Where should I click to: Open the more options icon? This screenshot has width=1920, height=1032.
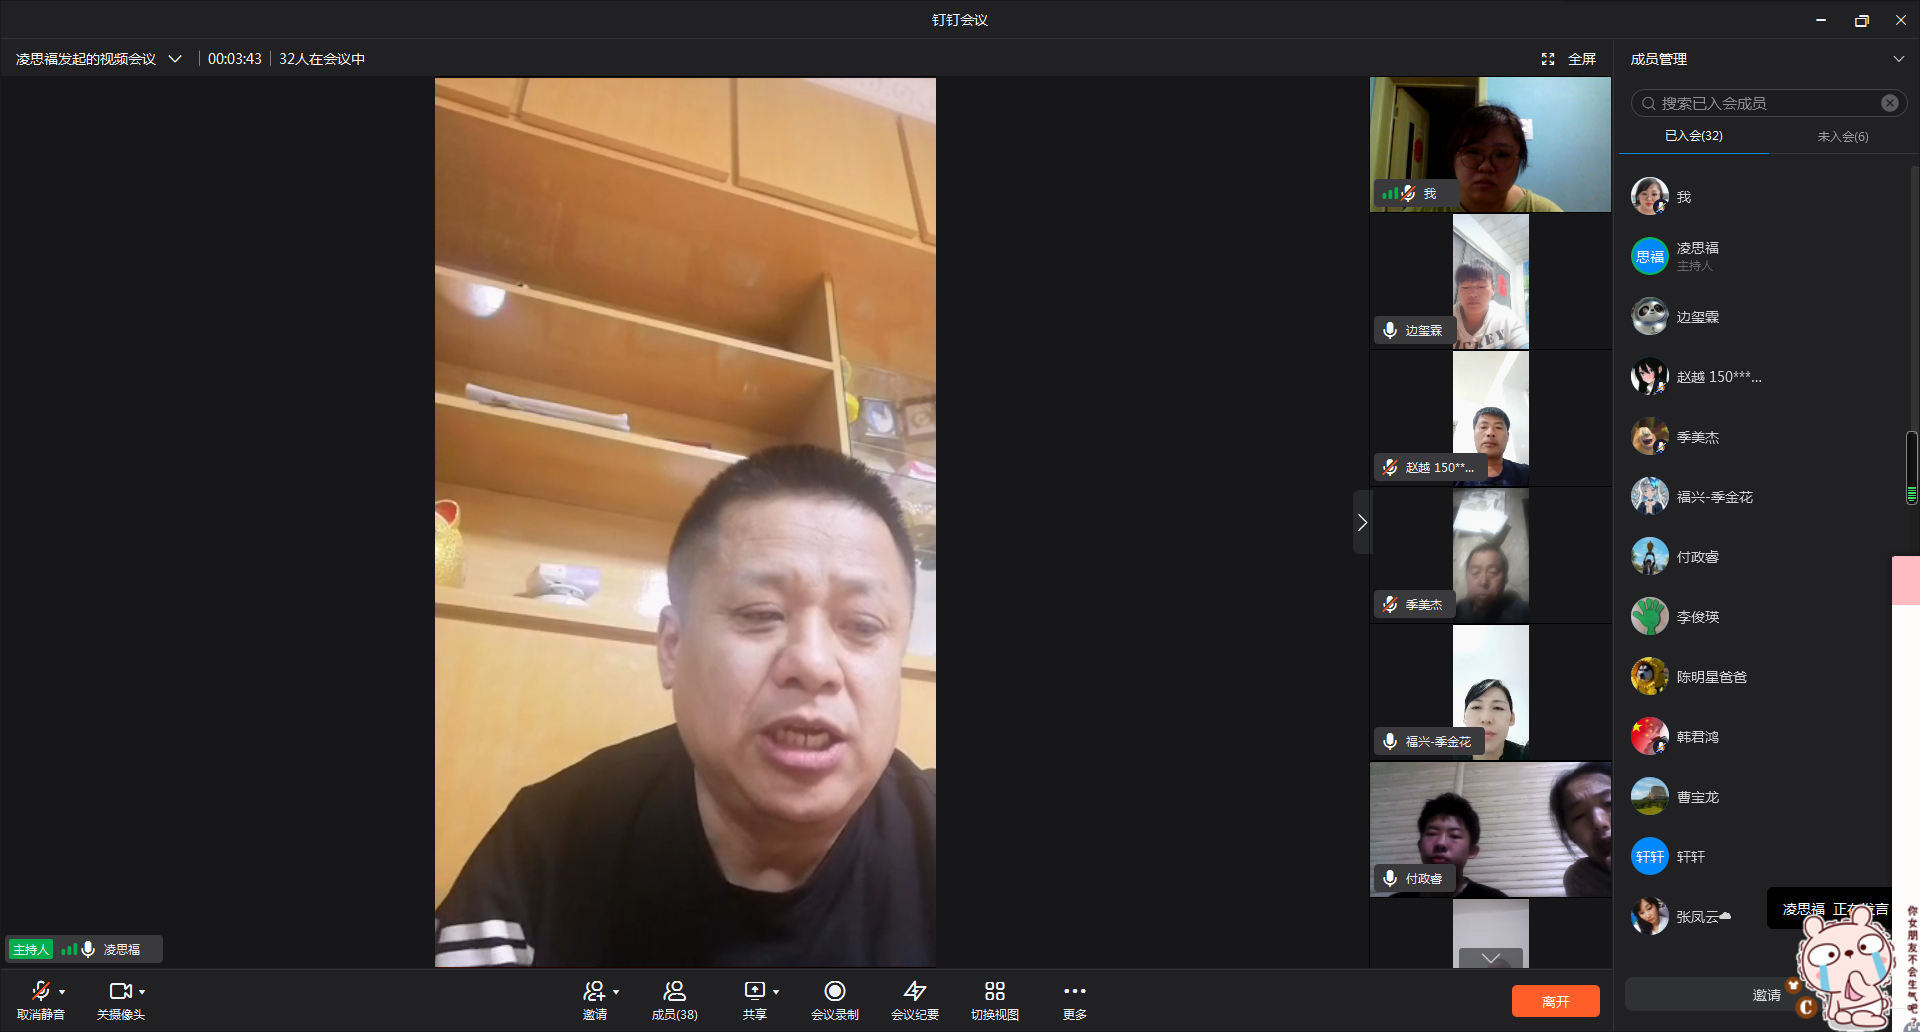(1075, 991)
